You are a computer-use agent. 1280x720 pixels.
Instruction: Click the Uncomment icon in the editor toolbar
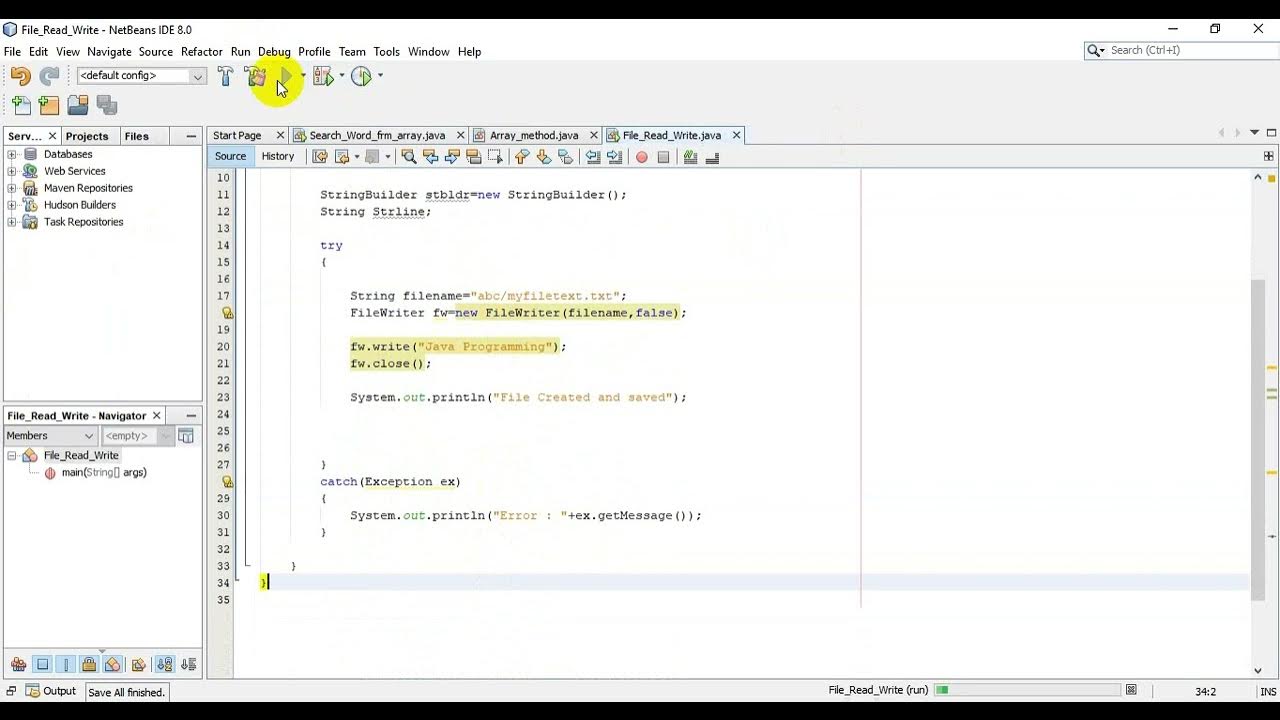pos(712,157)
